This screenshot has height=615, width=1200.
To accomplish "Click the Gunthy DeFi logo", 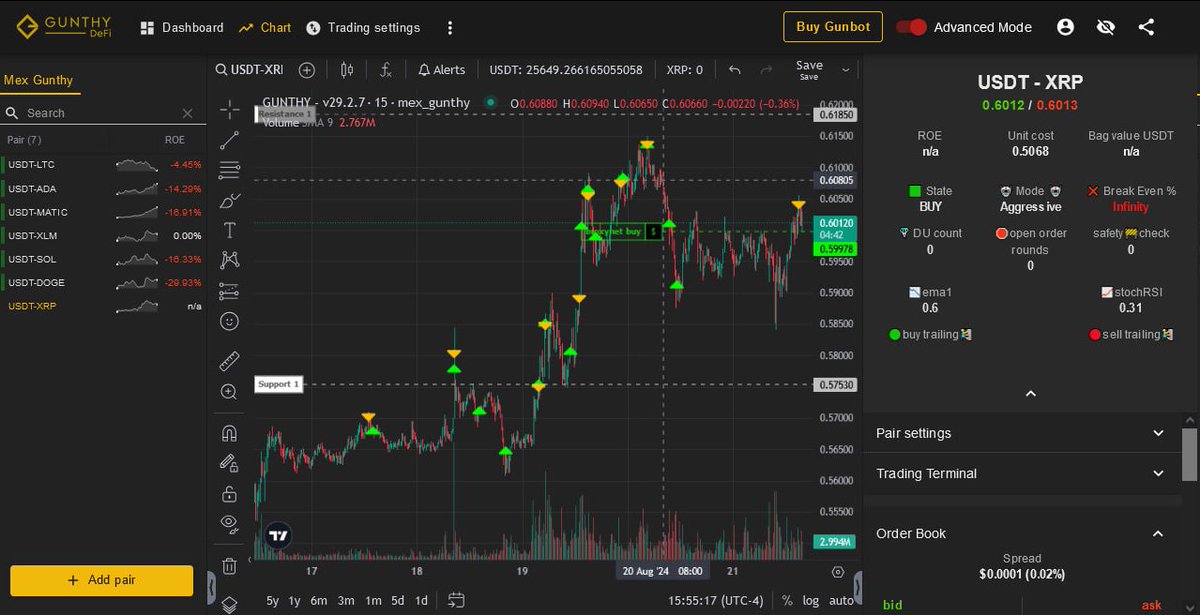I will coord(64,27).
